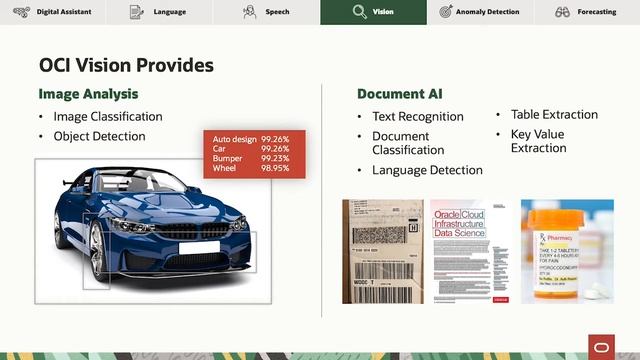Click the 'Car 99.26%' result row
640x360 pixels.
[251, 149]
